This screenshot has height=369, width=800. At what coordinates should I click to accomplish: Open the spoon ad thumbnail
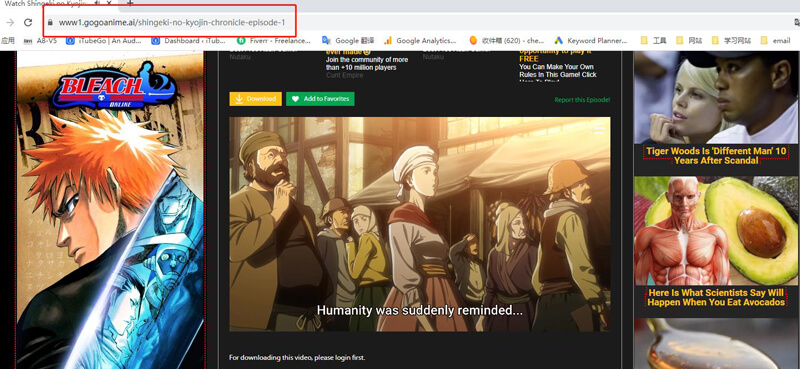click(x=717, y=343)
